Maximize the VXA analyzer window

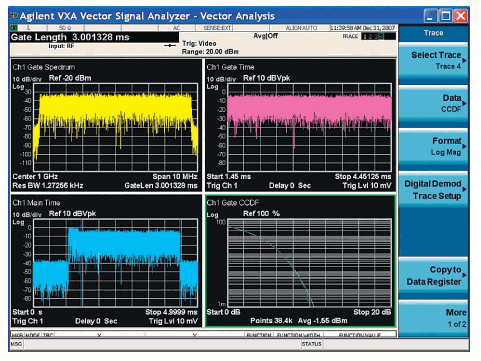pyautogui.click(x=446, y=16)
